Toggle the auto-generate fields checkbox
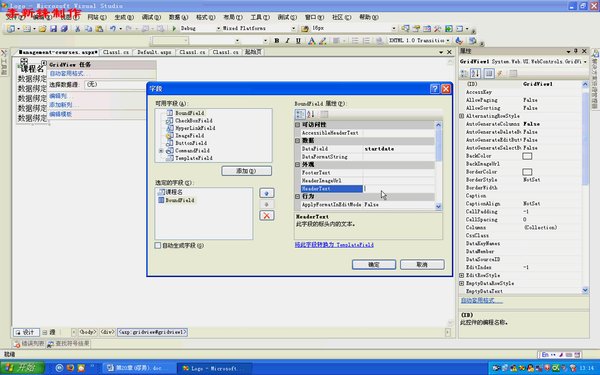The width and height of the screenshot is (600, 375). (158, 245)
